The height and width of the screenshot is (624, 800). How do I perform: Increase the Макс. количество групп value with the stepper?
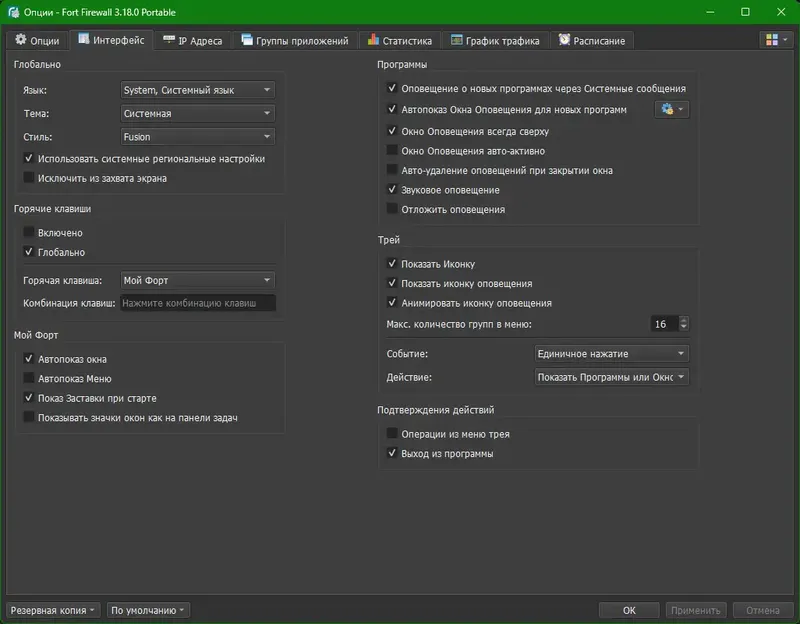(x=686, y=319)
